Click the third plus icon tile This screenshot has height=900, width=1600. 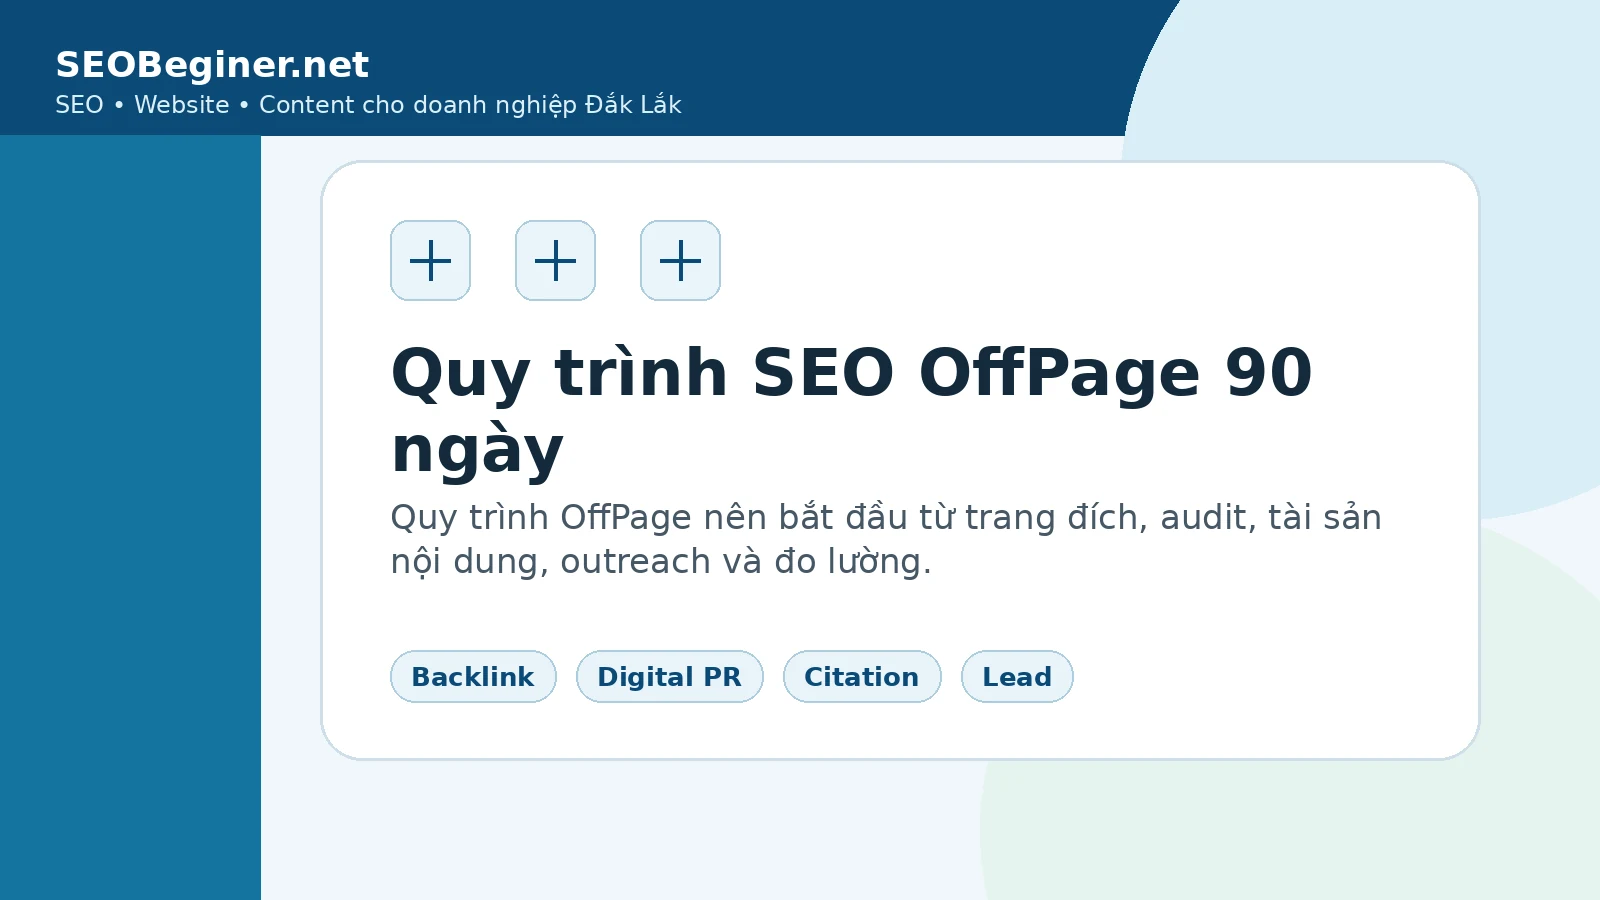click(x=680, y=260)
